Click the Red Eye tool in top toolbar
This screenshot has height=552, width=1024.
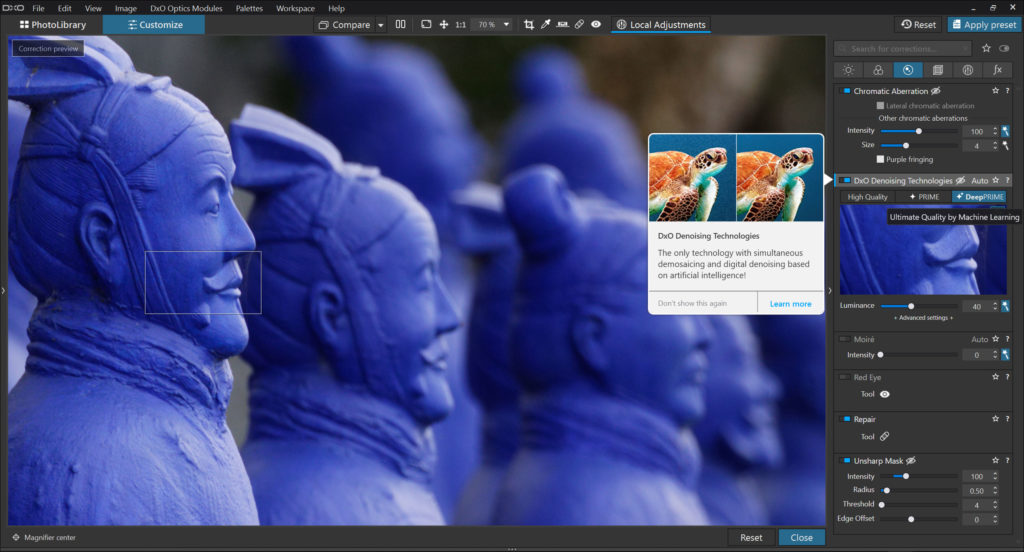(596, 24)
